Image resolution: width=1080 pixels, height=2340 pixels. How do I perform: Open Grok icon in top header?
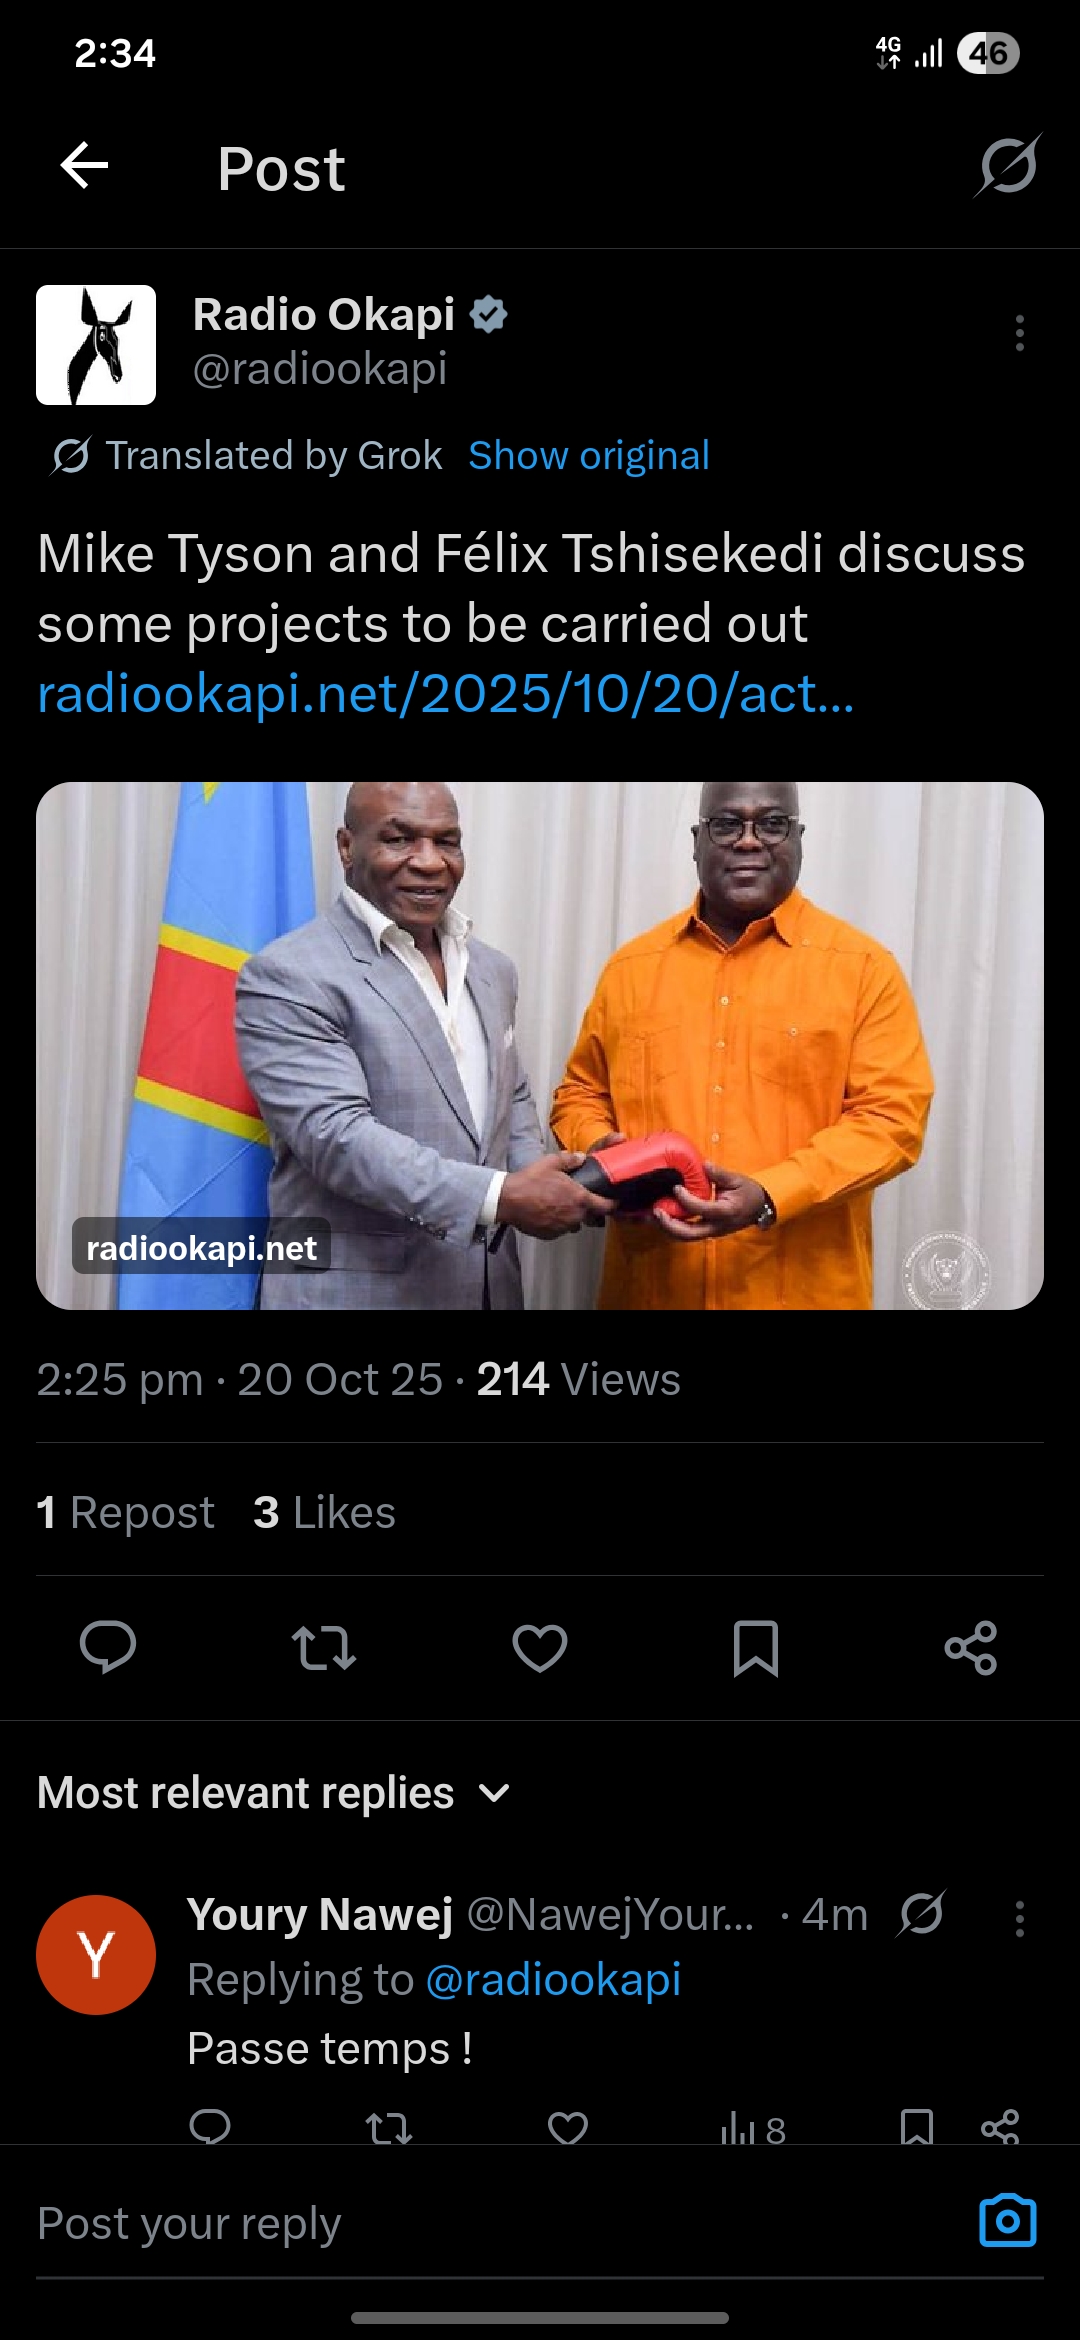1008,166
